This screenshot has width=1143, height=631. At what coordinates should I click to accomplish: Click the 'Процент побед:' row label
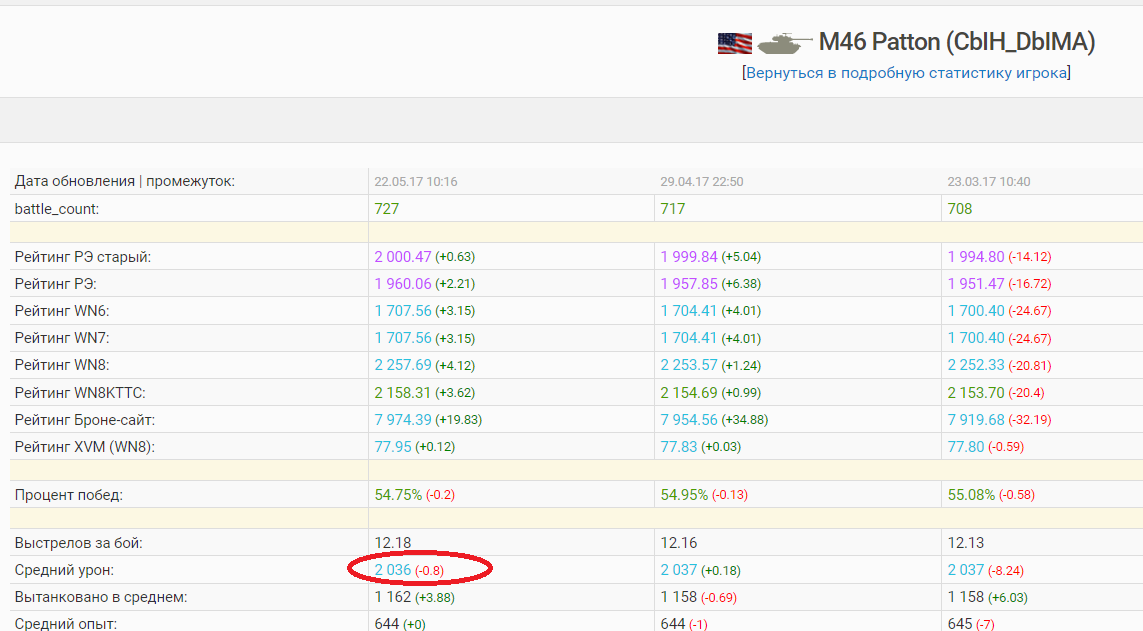pyautogui.click(x=69, y=495)
